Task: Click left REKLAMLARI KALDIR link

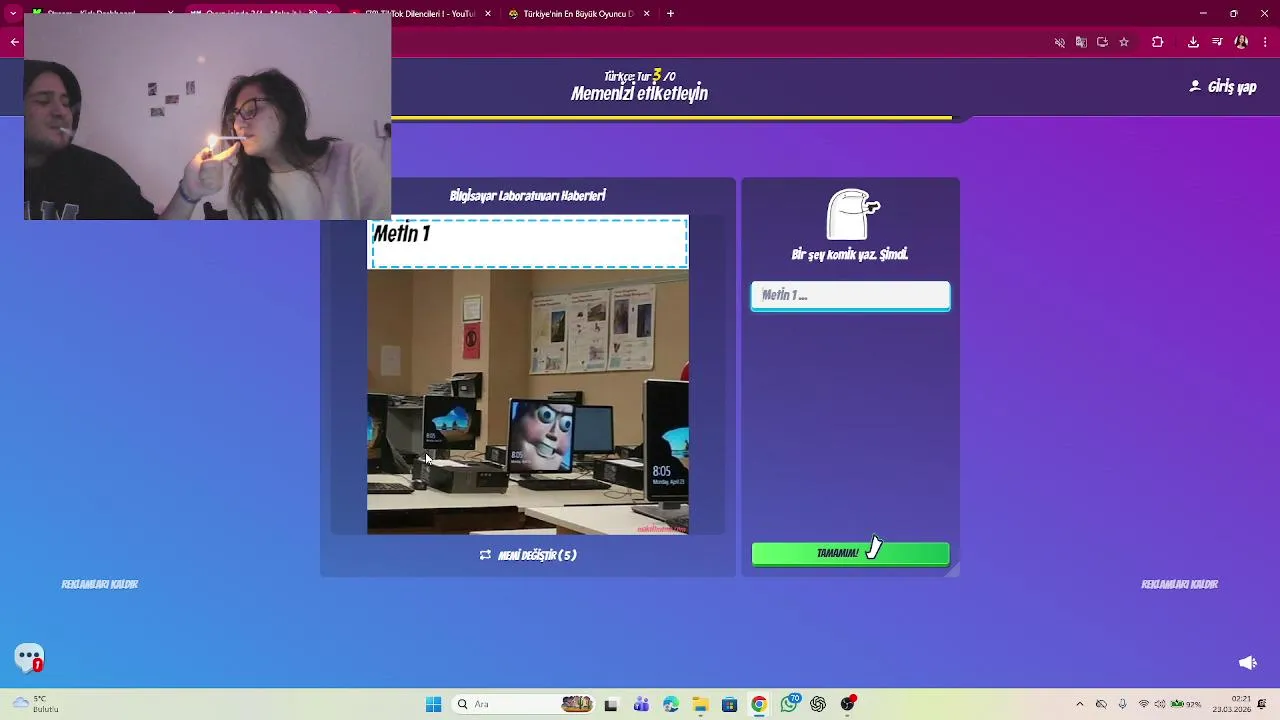Action: (100, 584)
